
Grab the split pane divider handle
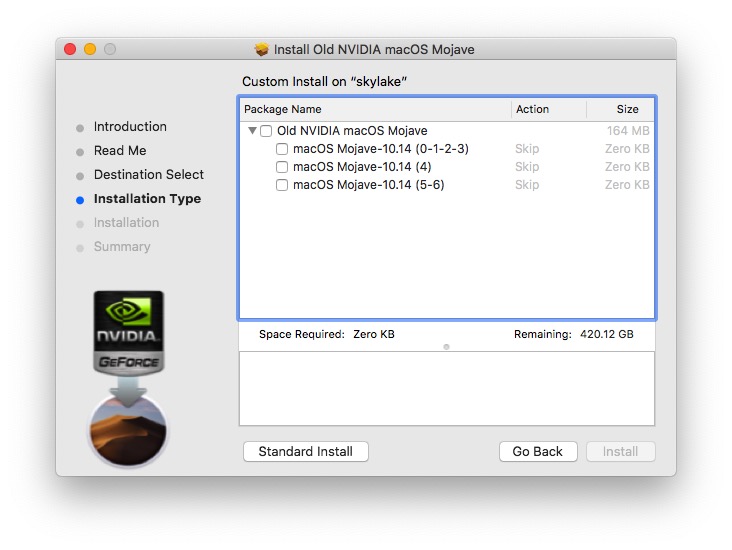(446, 347)
